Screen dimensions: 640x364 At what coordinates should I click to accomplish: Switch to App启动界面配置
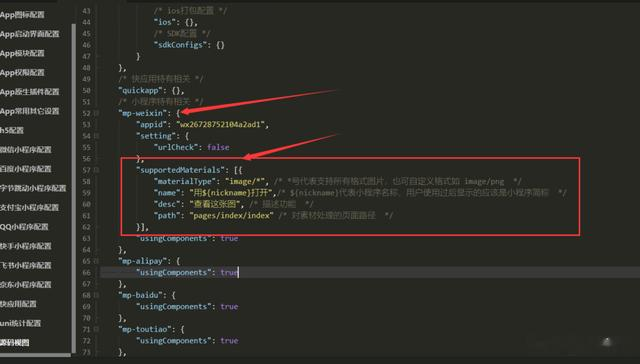(x=29, y=34)
